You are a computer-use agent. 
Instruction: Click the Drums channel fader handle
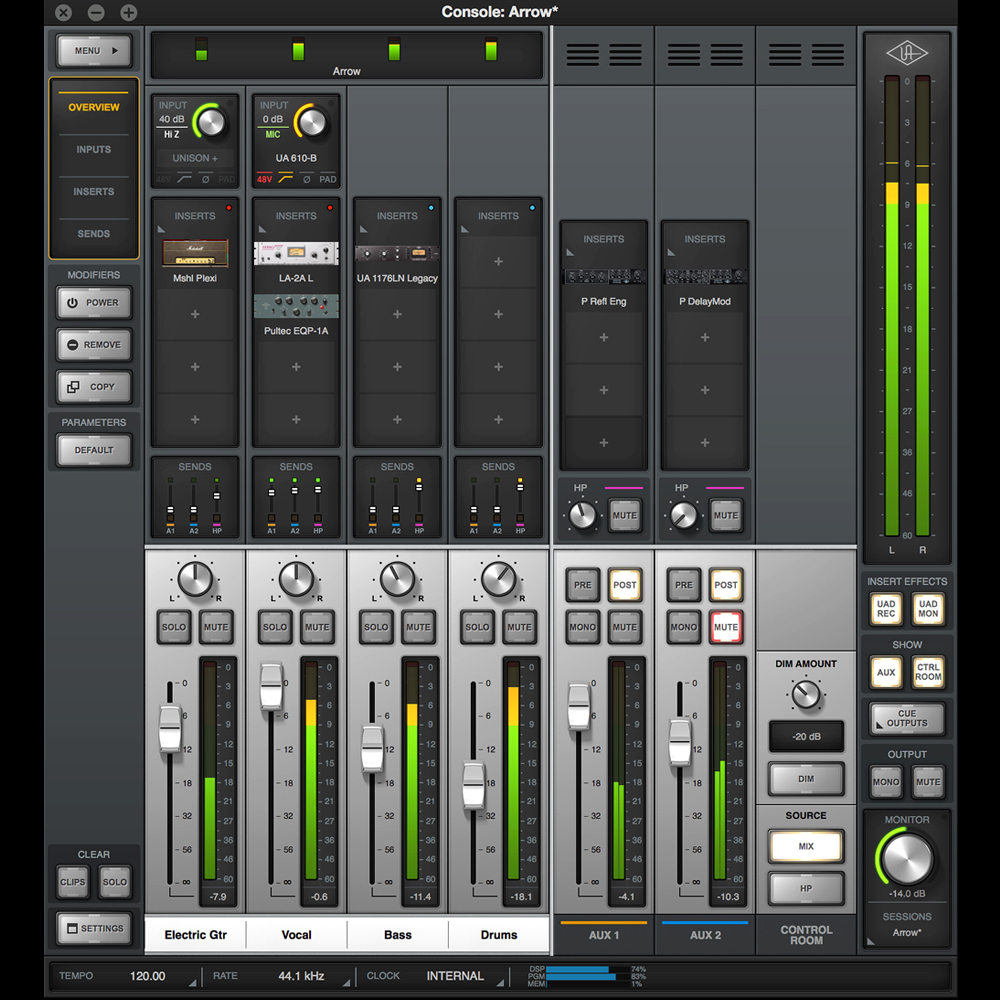pyautogui.click(x=474, y=786)
